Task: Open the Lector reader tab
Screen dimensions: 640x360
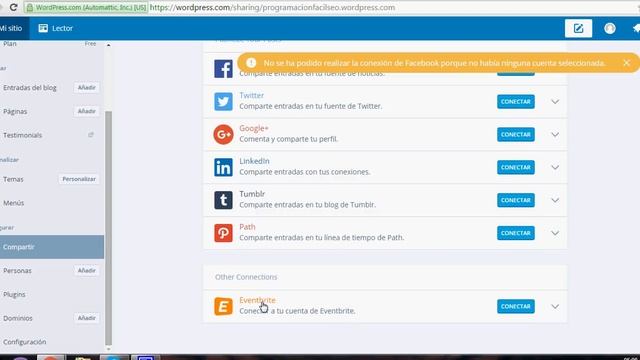Action: coord(56,28)
